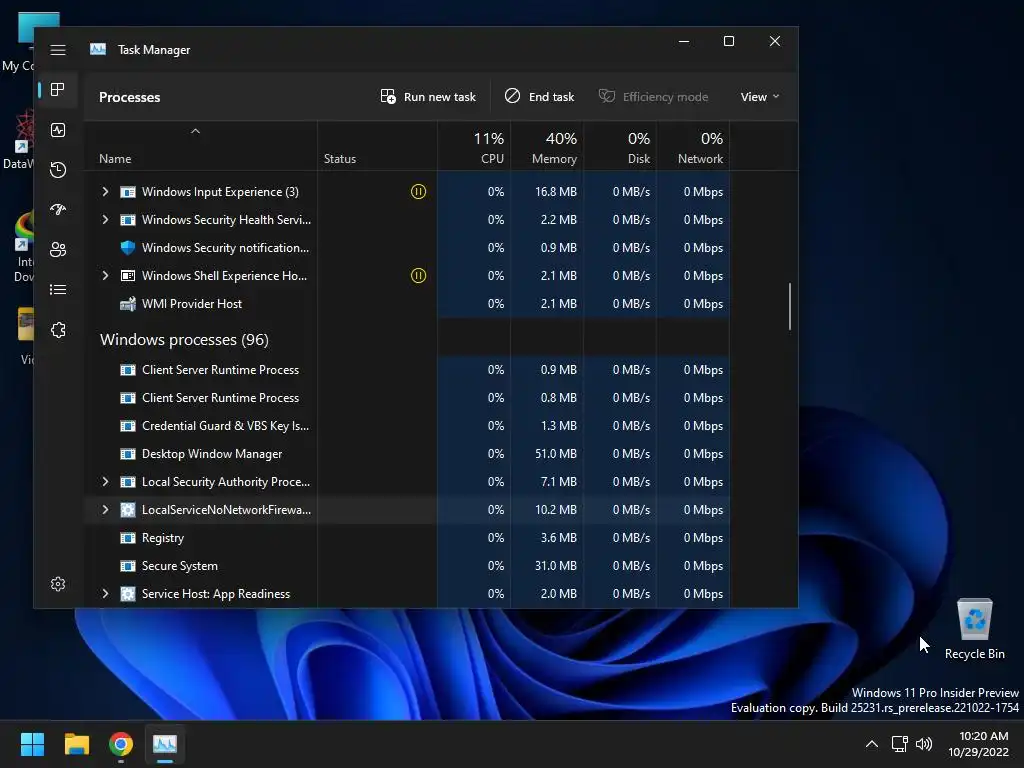The width and height of the screenshot is (1024, 768).
Task: Sort by Network column header
Action: pyautogui.click(x=694, y=147)
